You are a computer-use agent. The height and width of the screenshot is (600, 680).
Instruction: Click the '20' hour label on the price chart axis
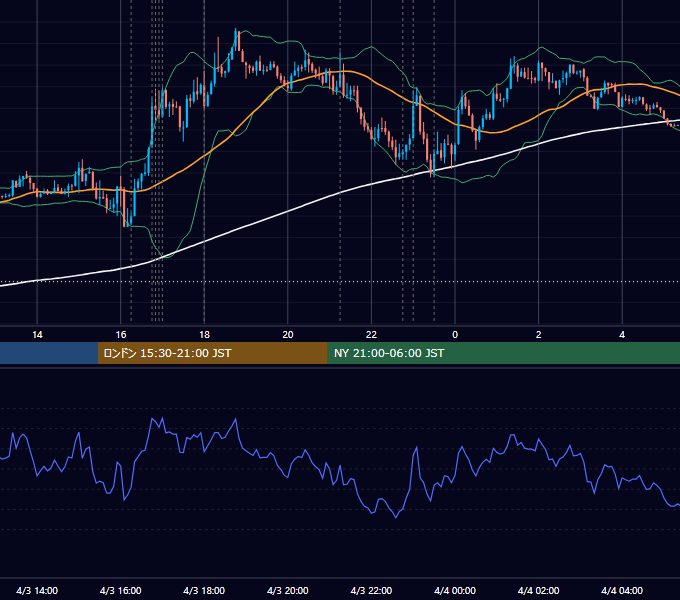[x=288, y=335]
